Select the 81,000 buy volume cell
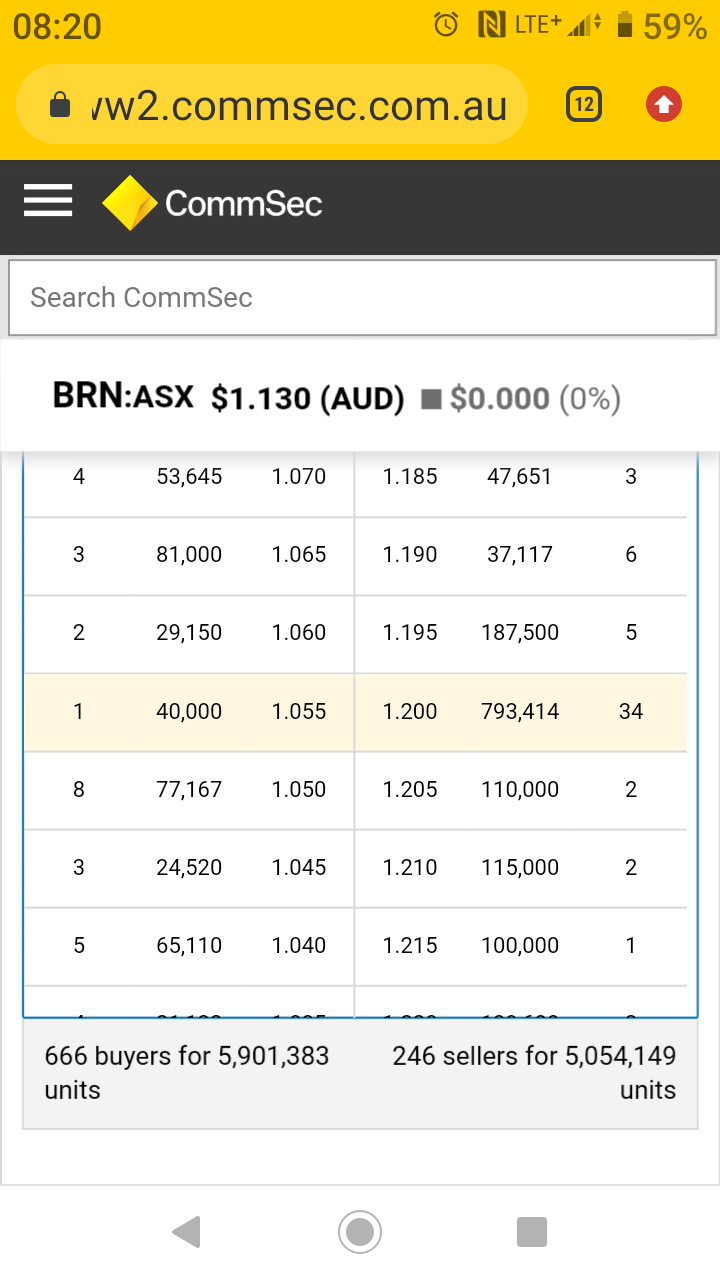720x1280 pixels. [x=189, y=555]
